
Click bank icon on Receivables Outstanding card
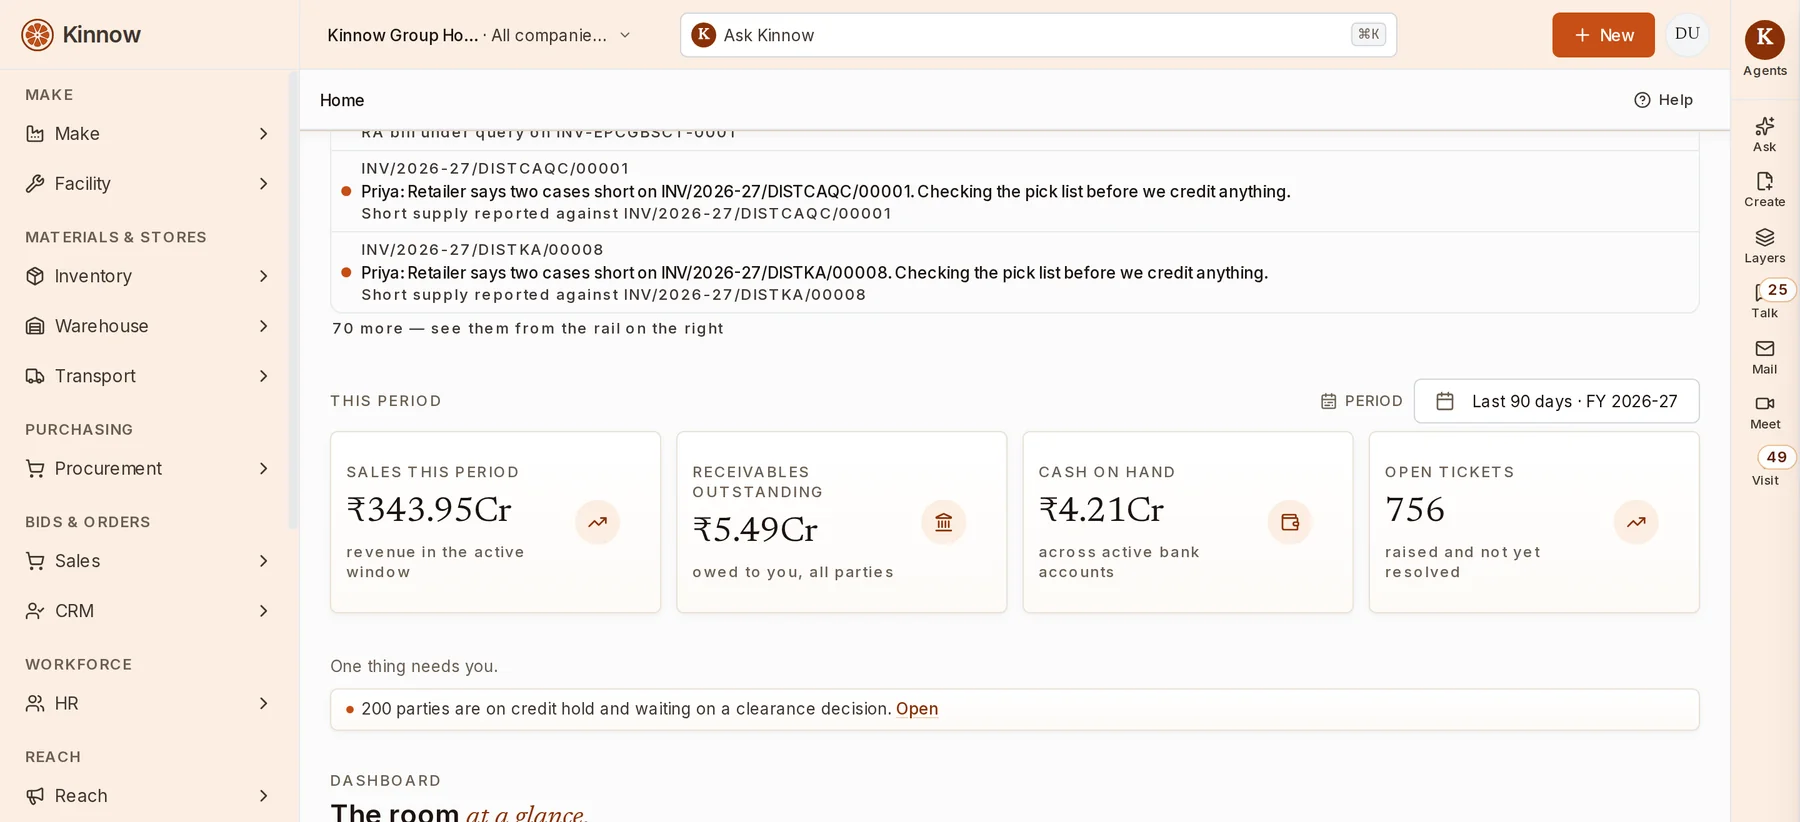943,522
